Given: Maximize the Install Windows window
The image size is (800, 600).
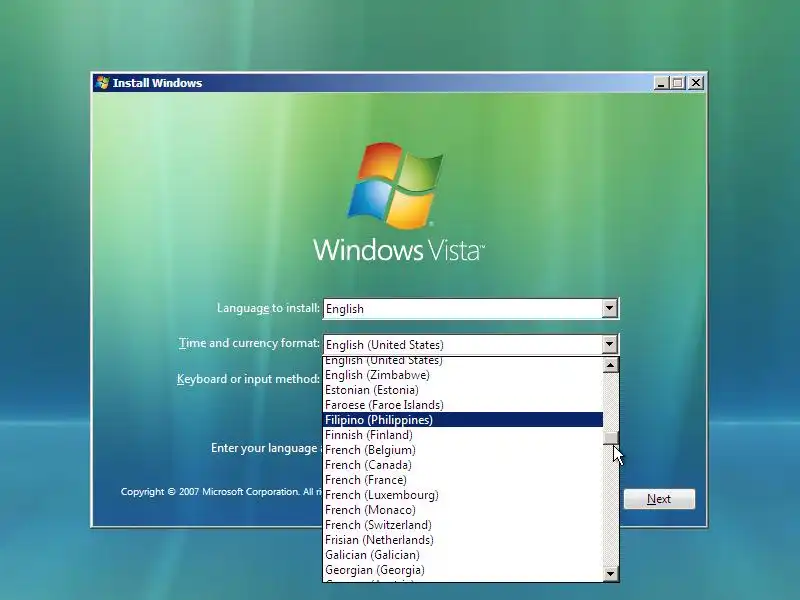Looking at the screenshot, I should click(x=678, y=83).
